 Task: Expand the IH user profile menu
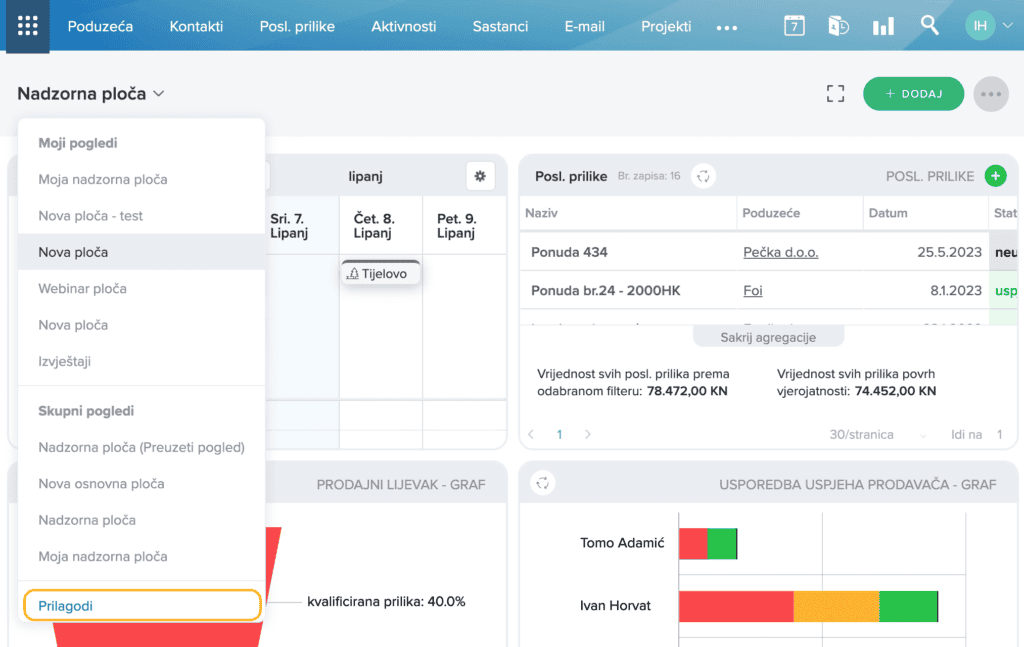(x=989, y=26)
